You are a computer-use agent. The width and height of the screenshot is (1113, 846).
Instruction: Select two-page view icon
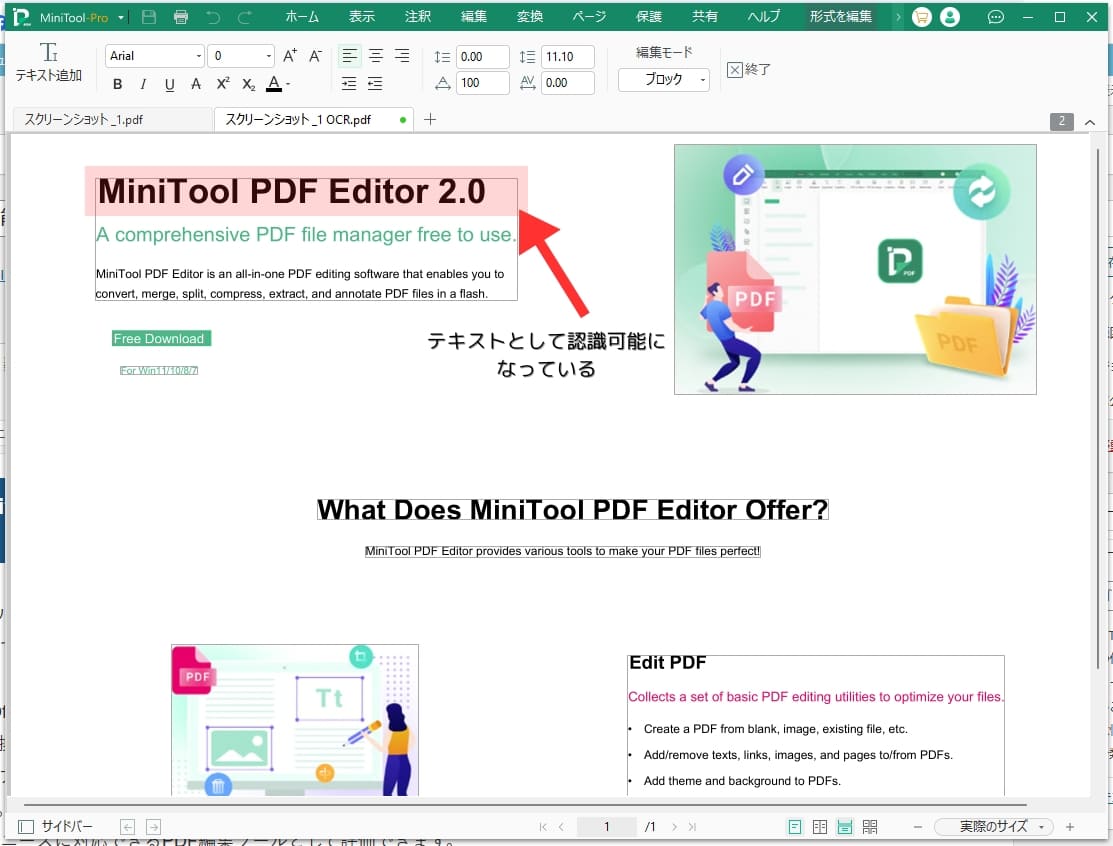click(820, 827)
